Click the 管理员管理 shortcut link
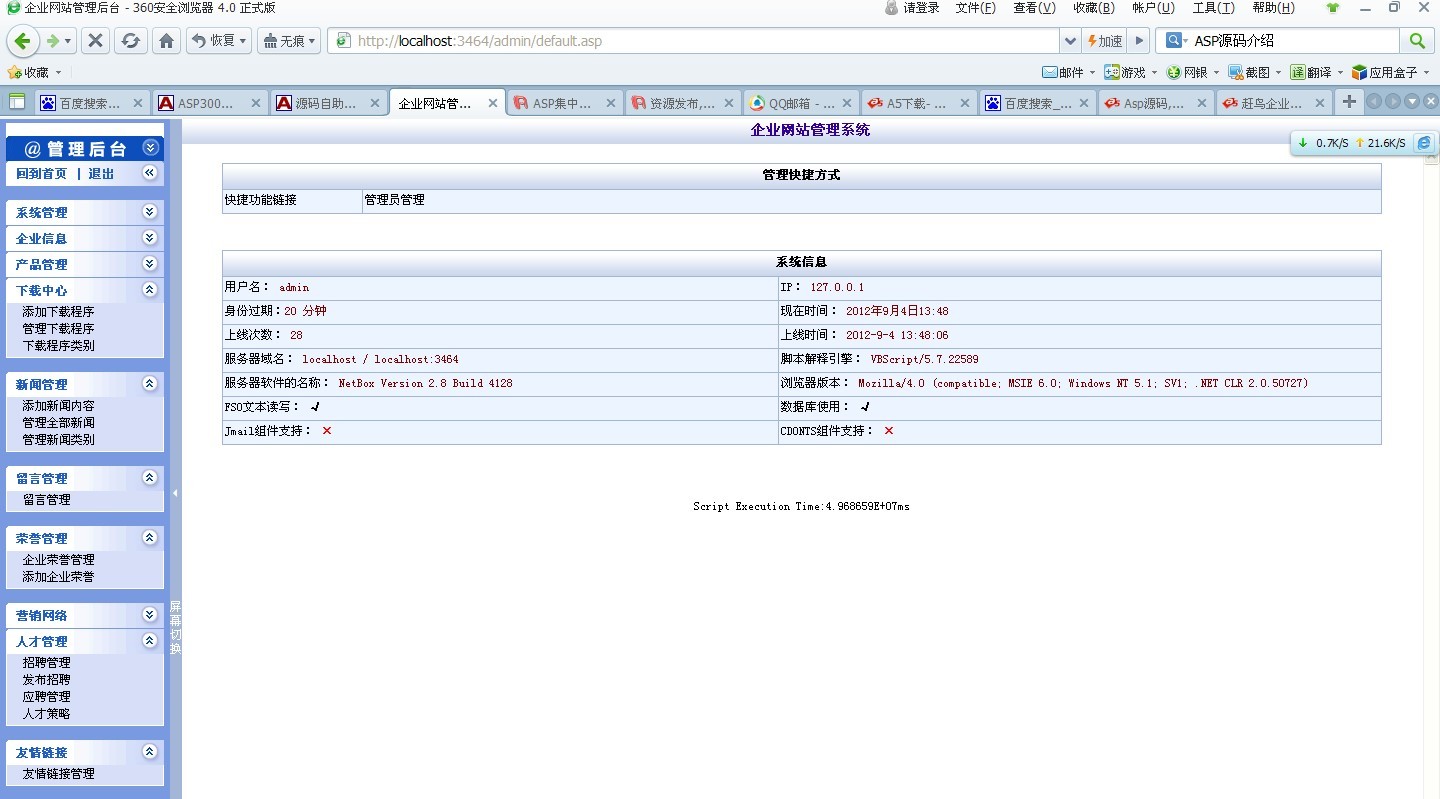This screenshot has width=1440, height=799. (394, 200)
